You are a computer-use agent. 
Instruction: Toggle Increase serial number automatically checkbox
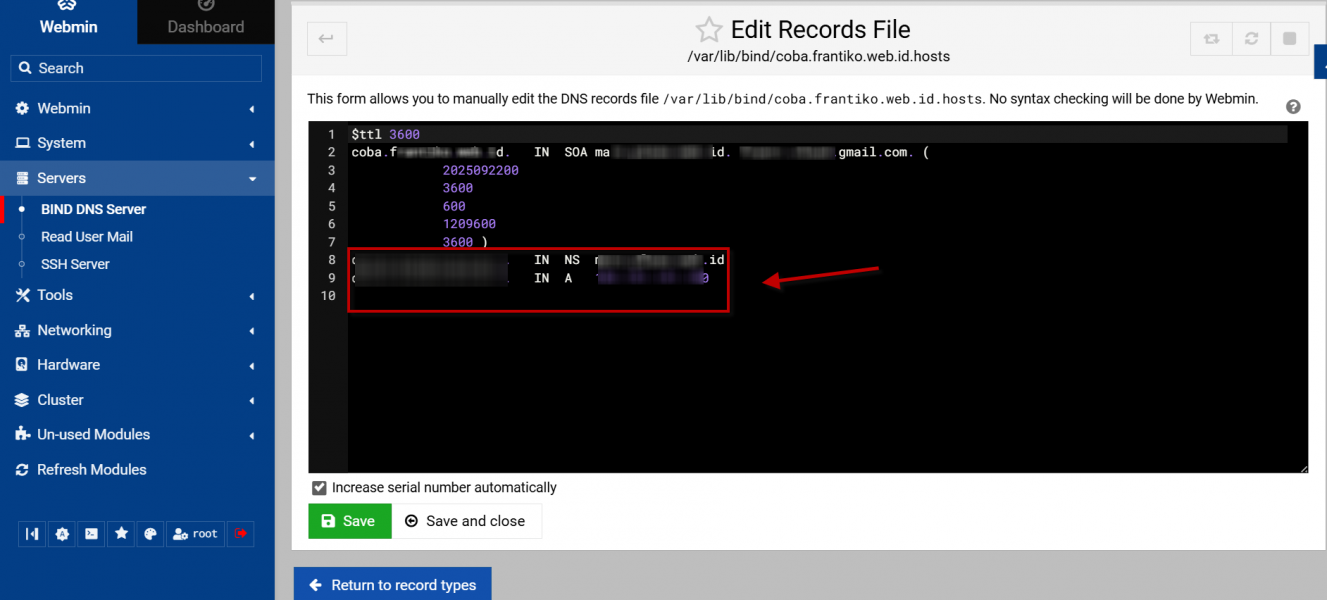point(319,488)
